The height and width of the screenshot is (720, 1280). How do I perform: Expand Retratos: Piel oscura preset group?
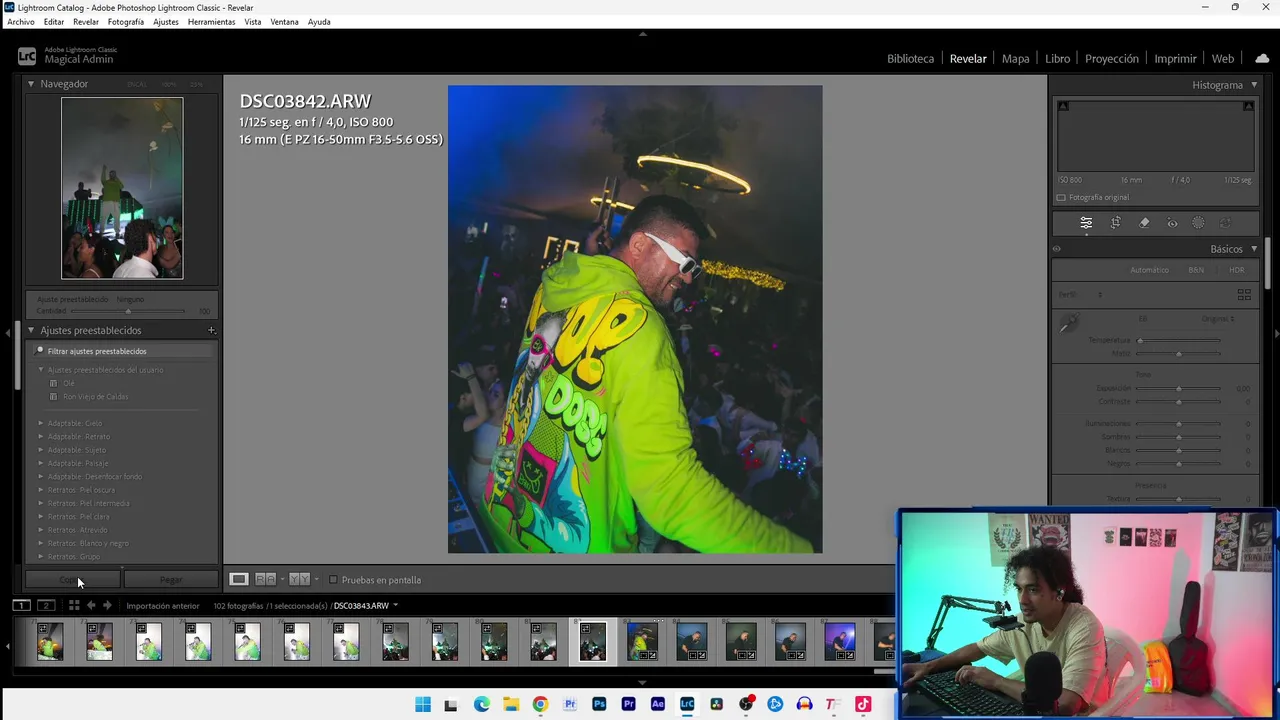41,490
